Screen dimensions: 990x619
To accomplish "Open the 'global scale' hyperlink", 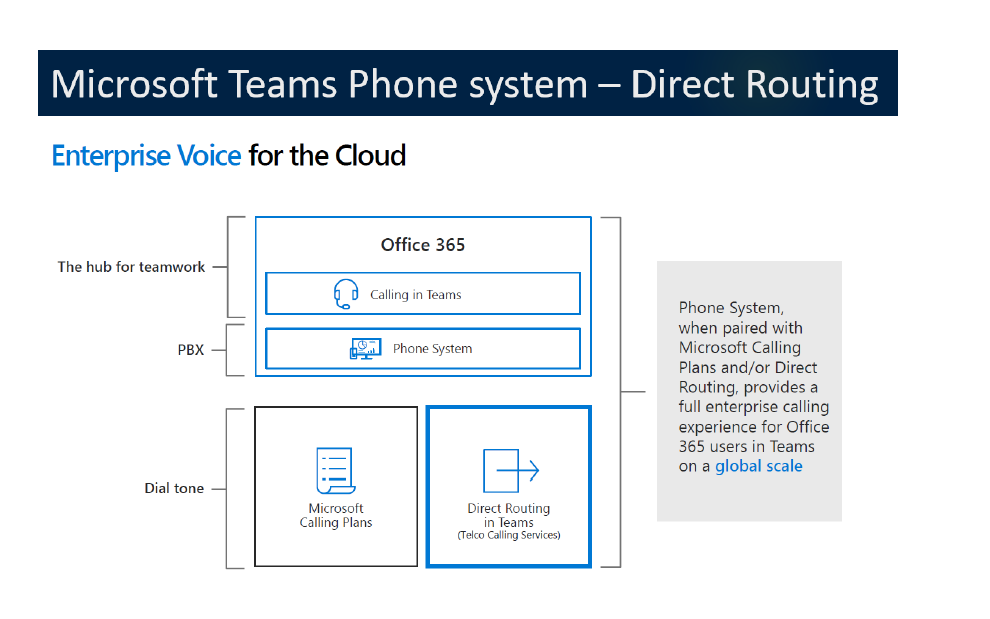I will (758, 466).
